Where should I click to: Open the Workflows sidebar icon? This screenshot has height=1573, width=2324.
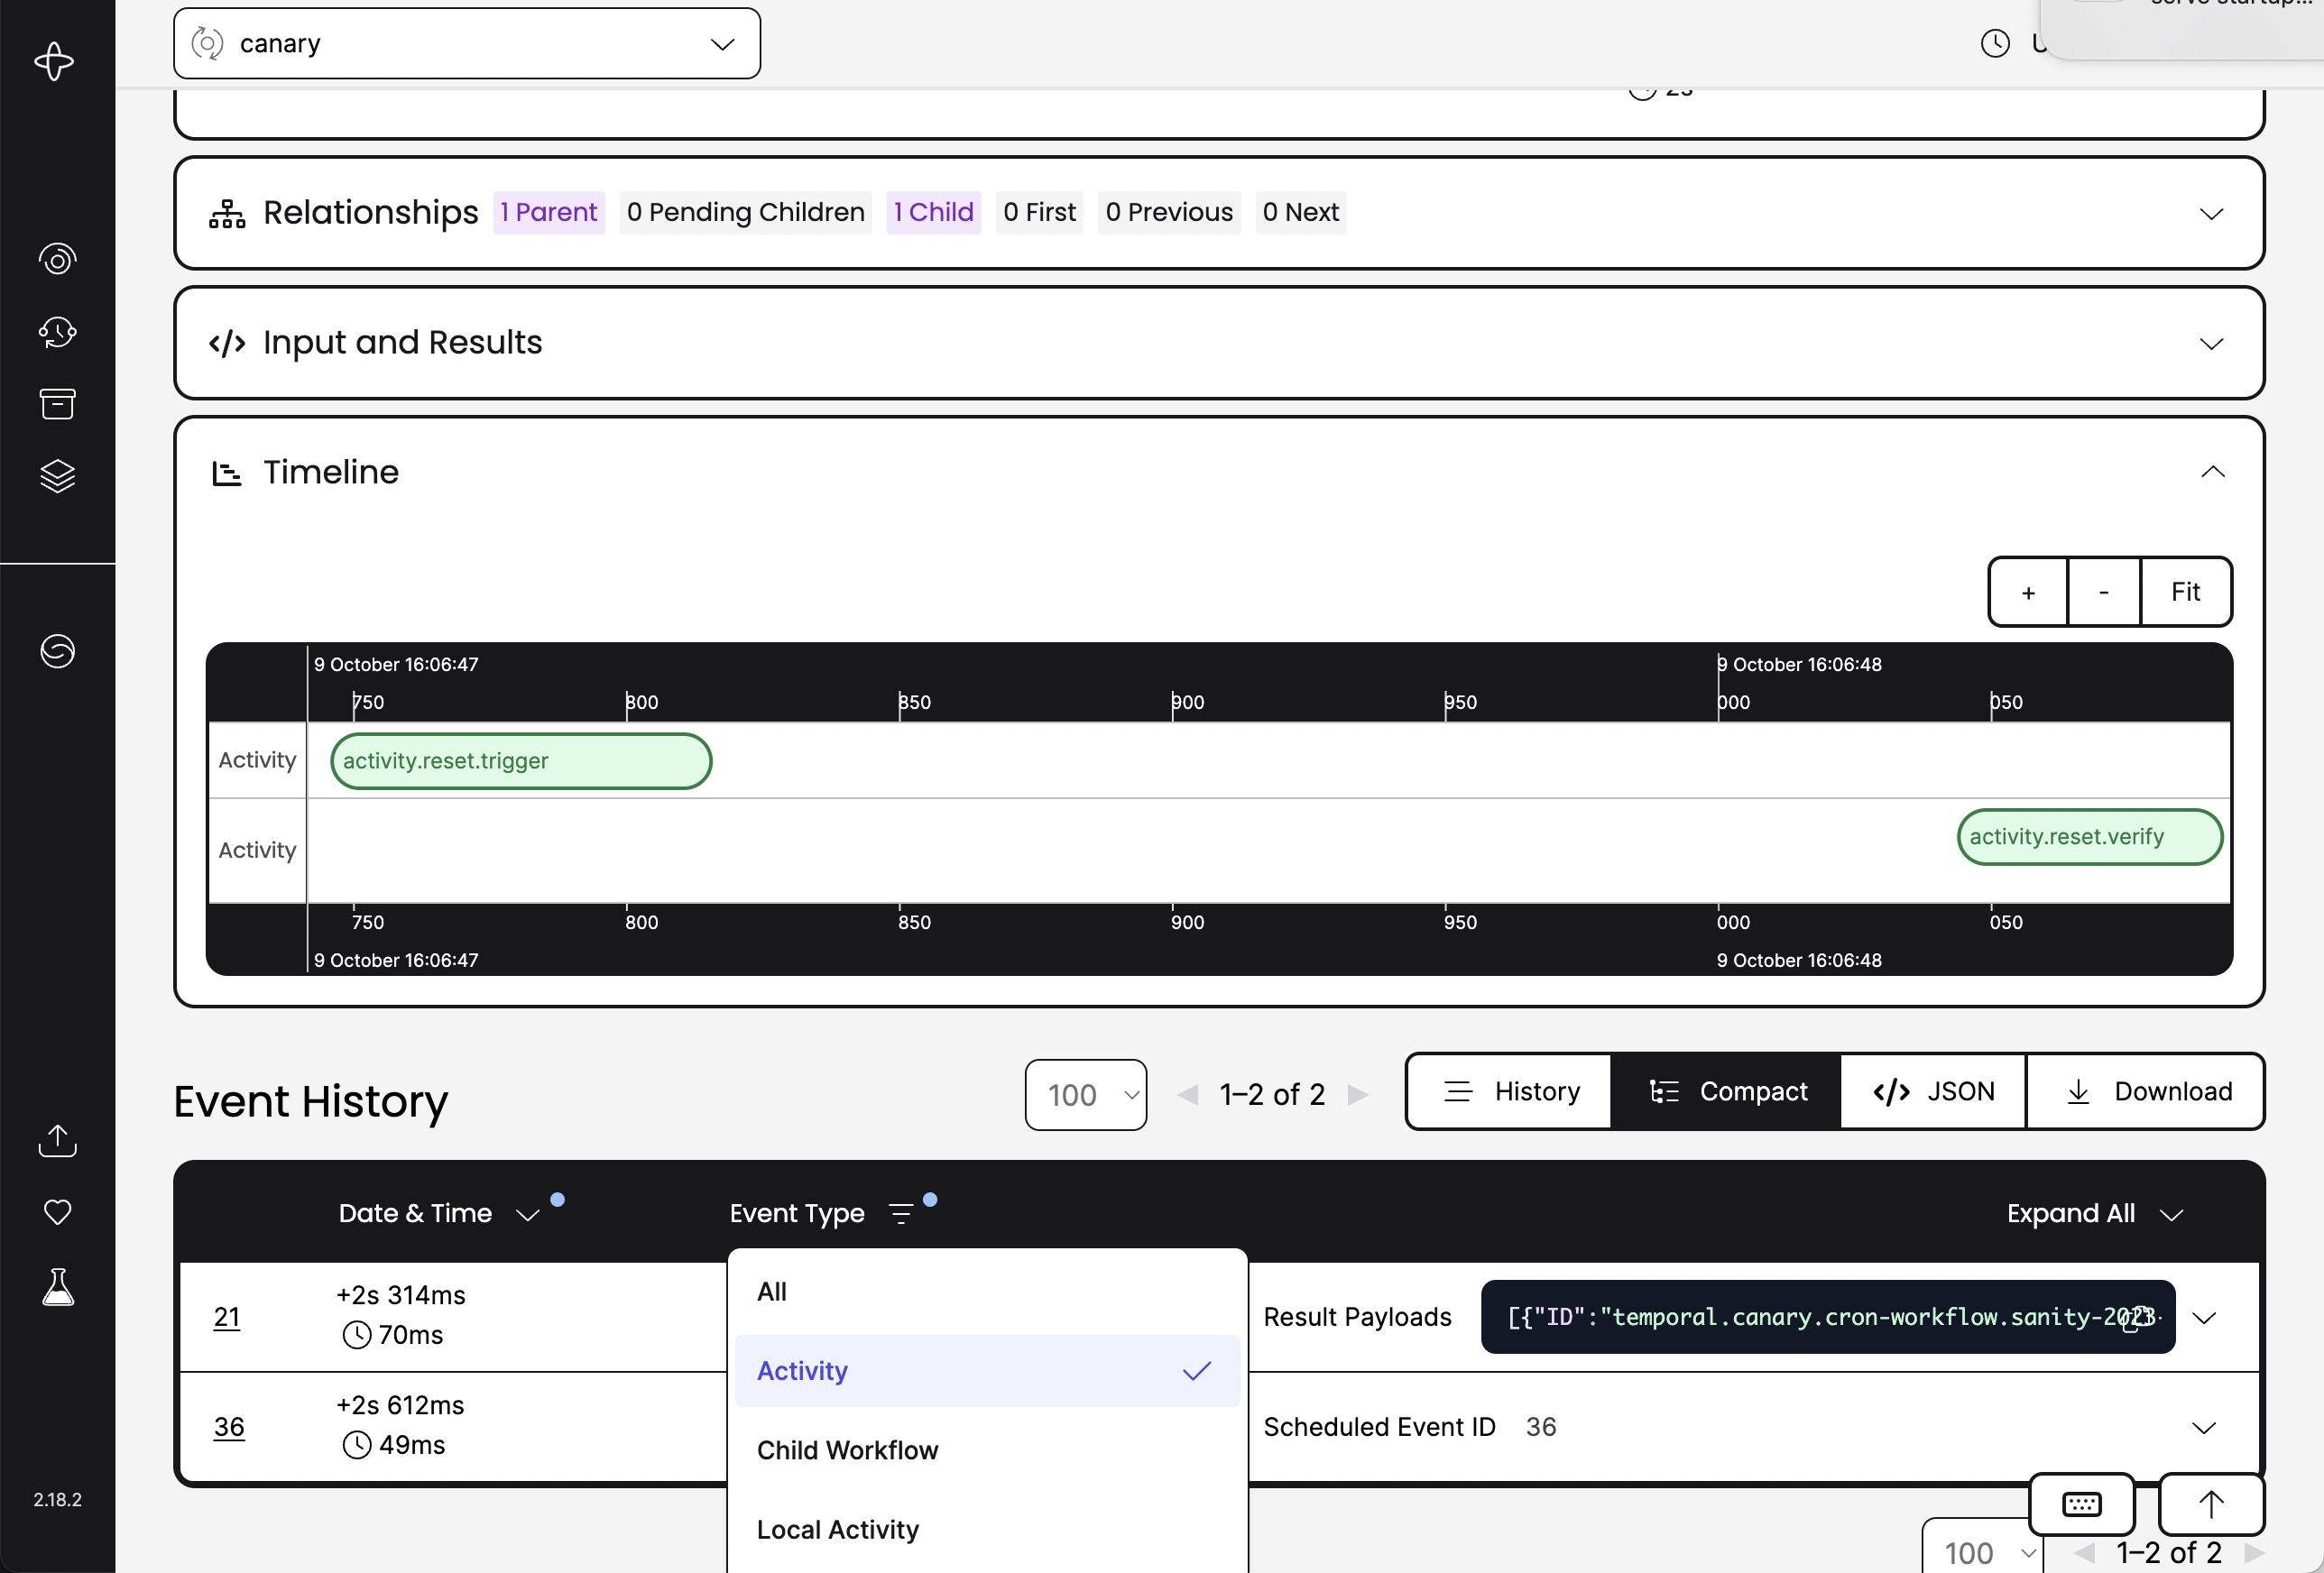[x=57, y=259]
